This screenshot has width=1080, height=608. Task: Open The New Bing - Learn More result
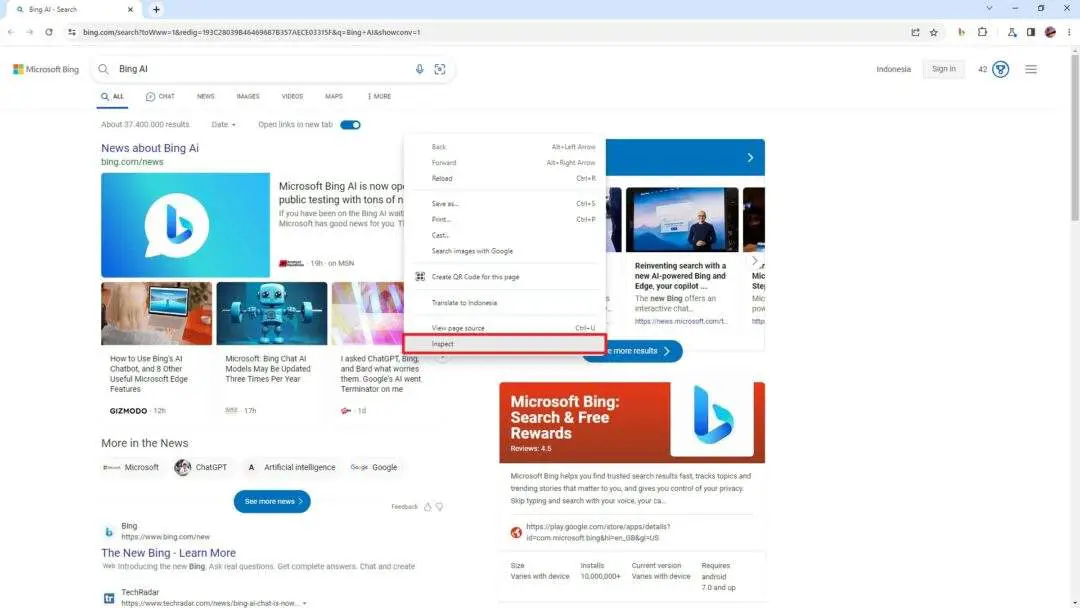[x=169, y=553]
